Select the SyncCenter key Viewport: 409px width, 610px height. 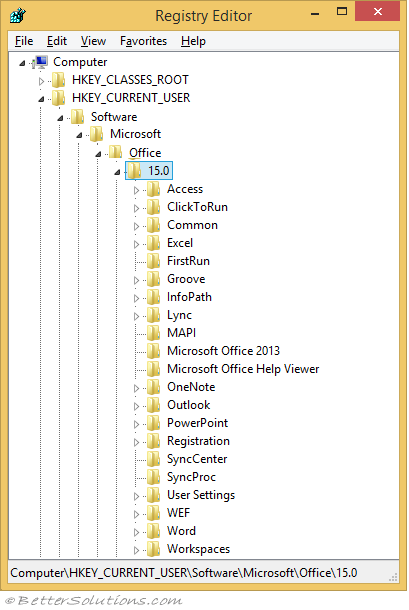click(197, 459)
